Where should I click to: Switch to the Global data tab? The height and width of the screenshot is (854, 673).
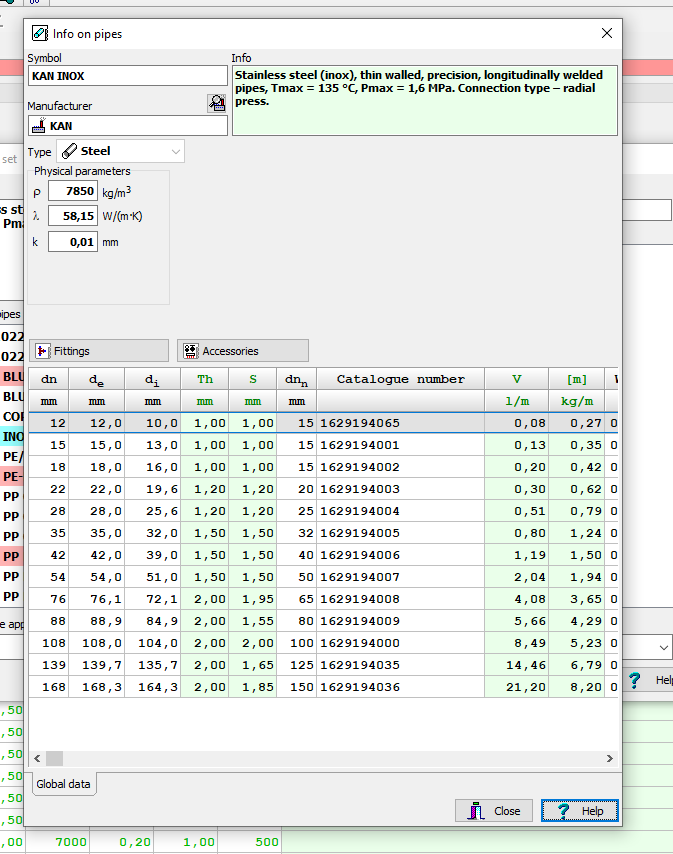(64, 784)
